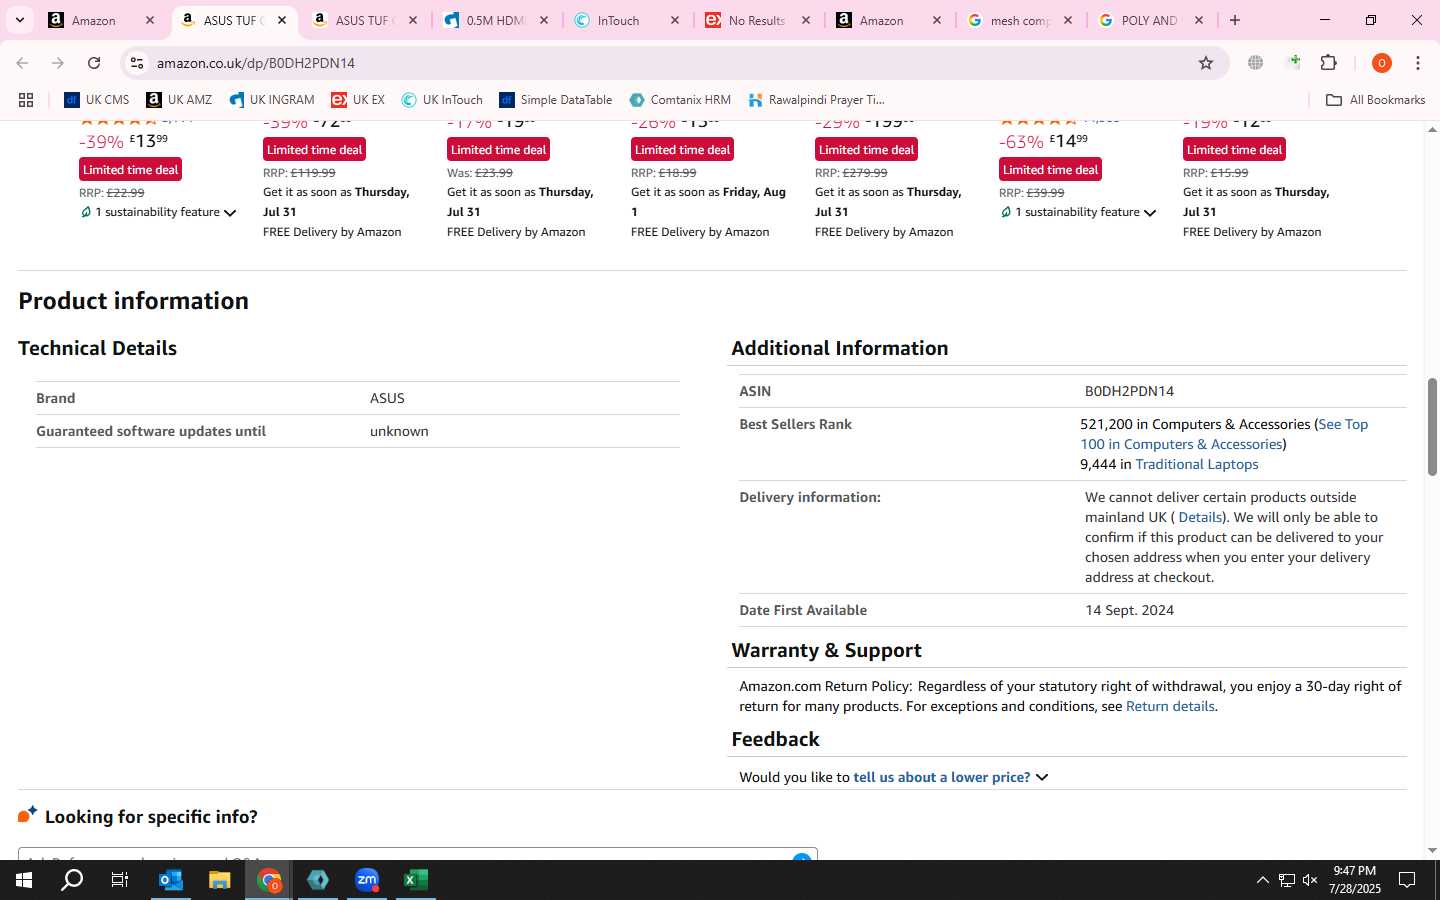Close the No Results tab
This screenshot has width=1440, height=900.
(806, 20)
